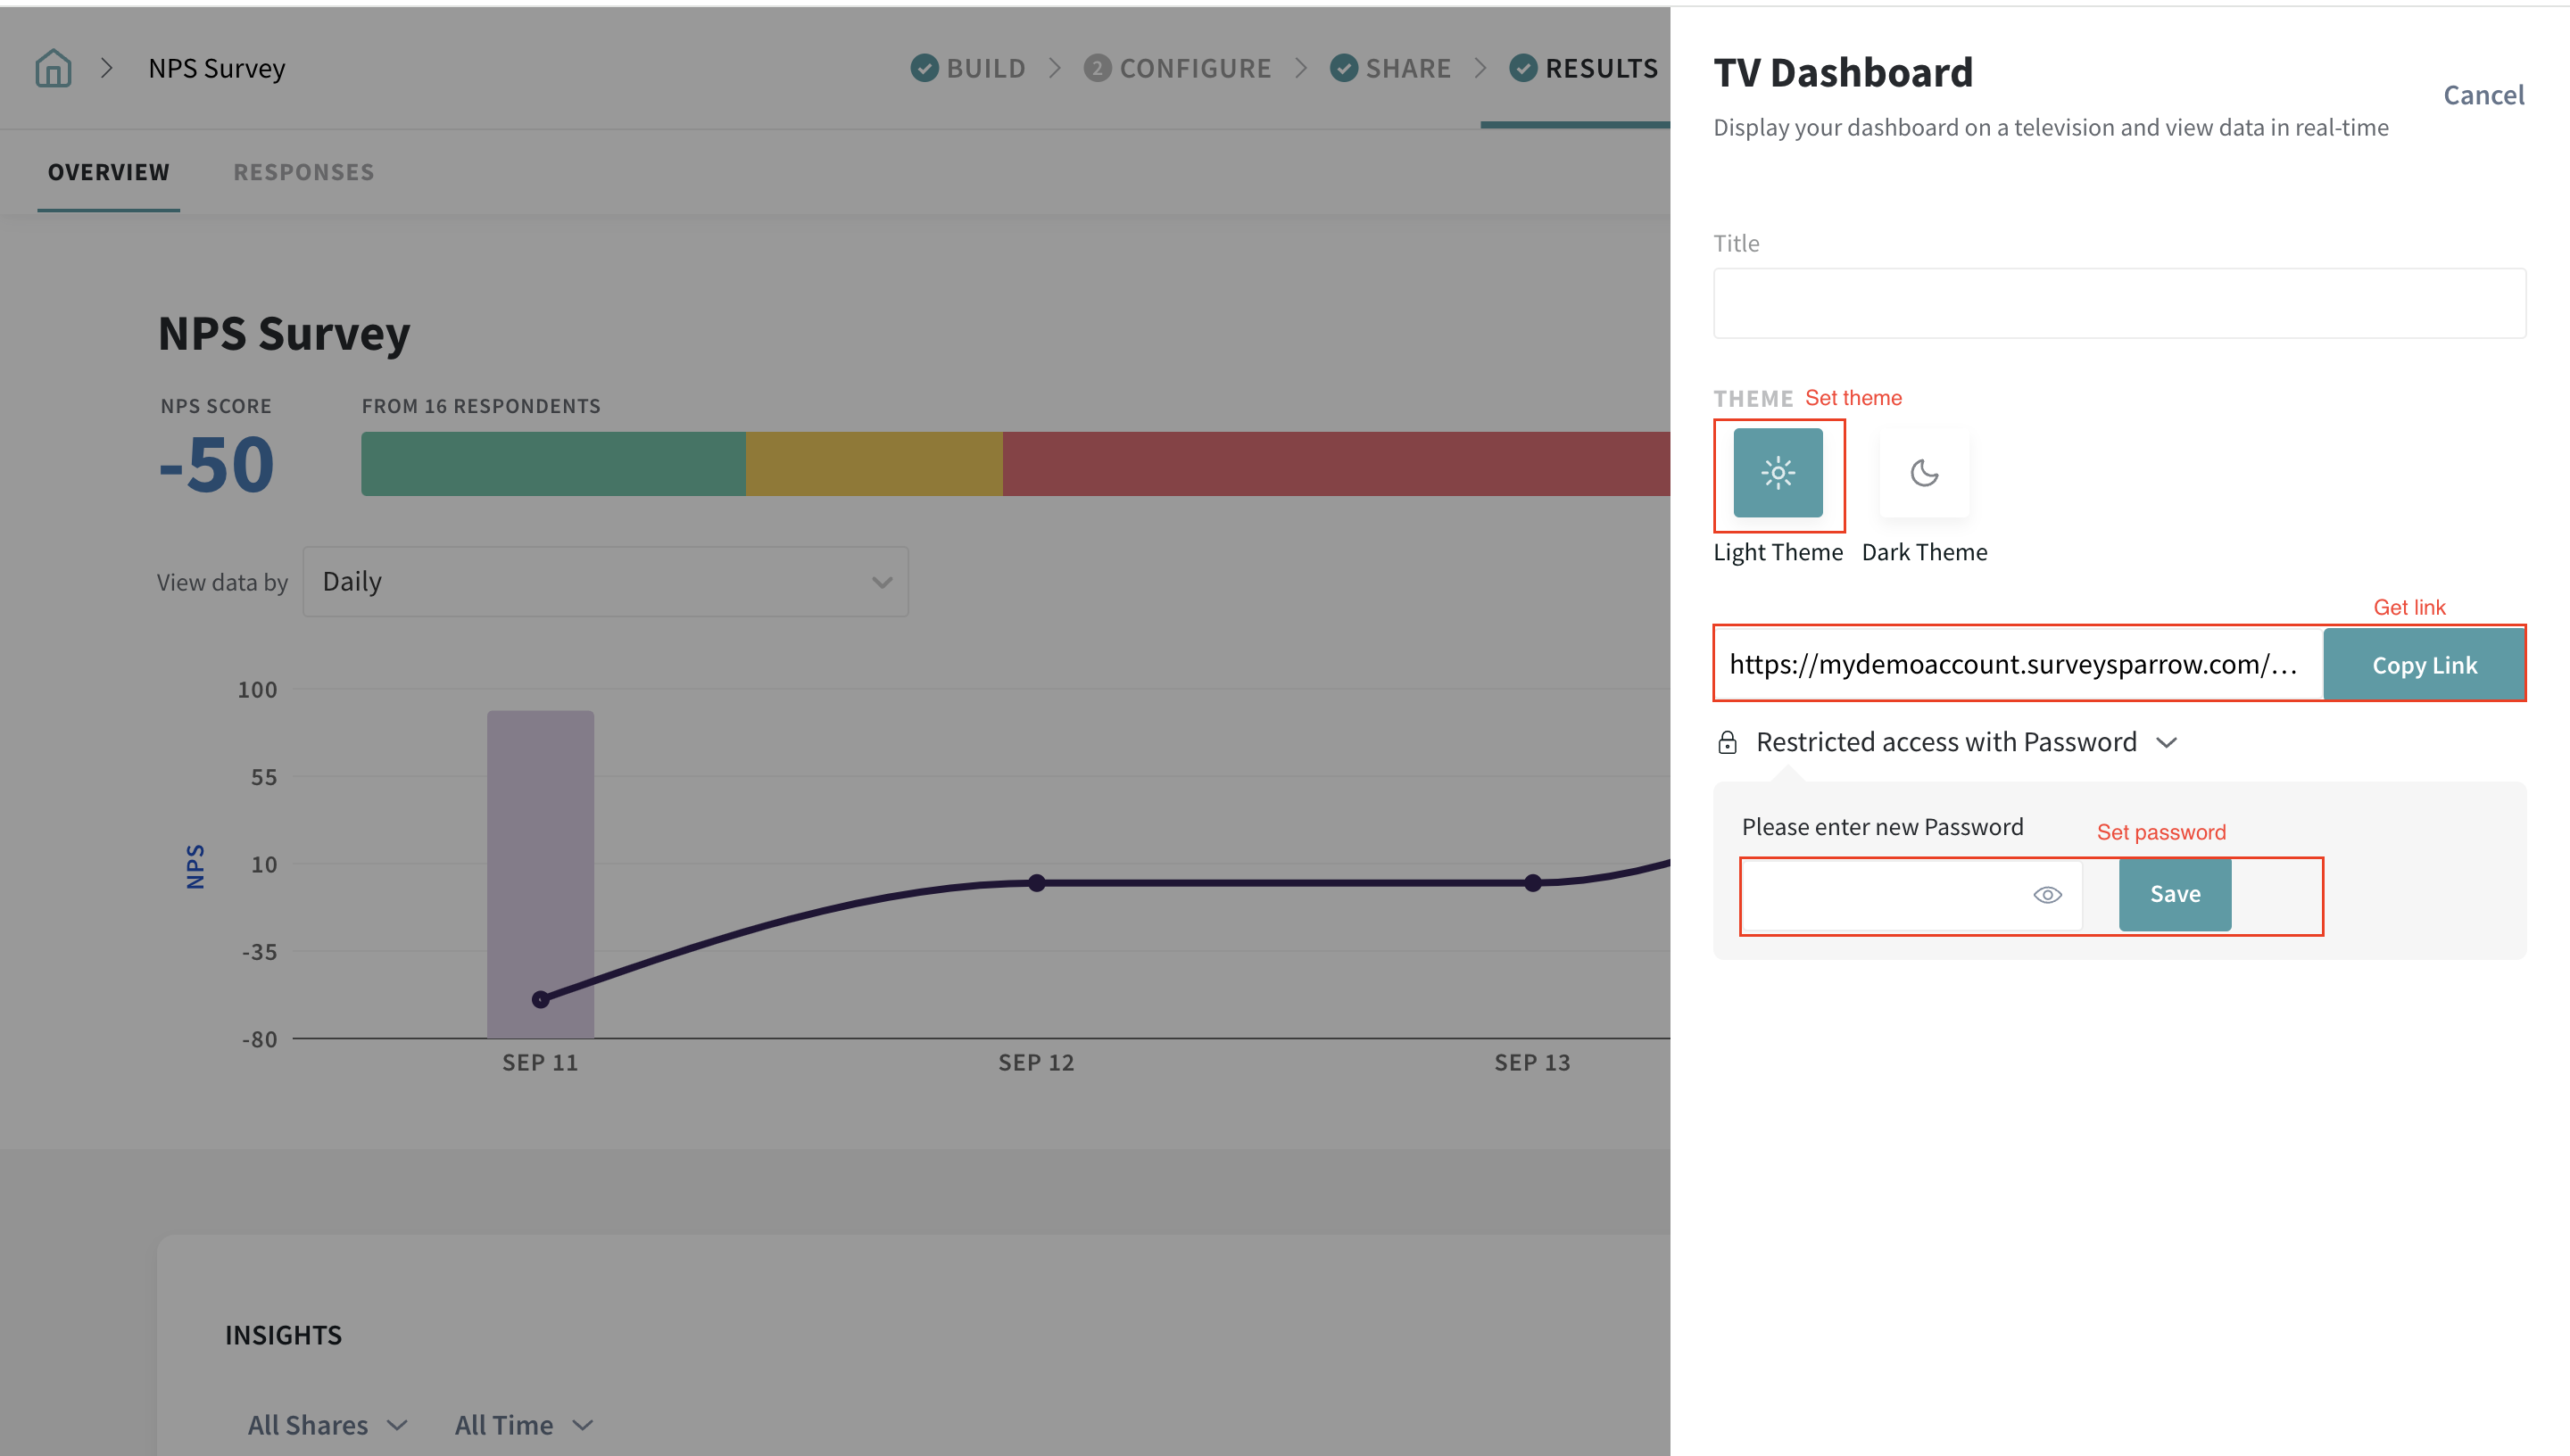Screen dimensions: 2570x1456
Task: Toggle password visibility eye icon
Action: point(2047,895)
